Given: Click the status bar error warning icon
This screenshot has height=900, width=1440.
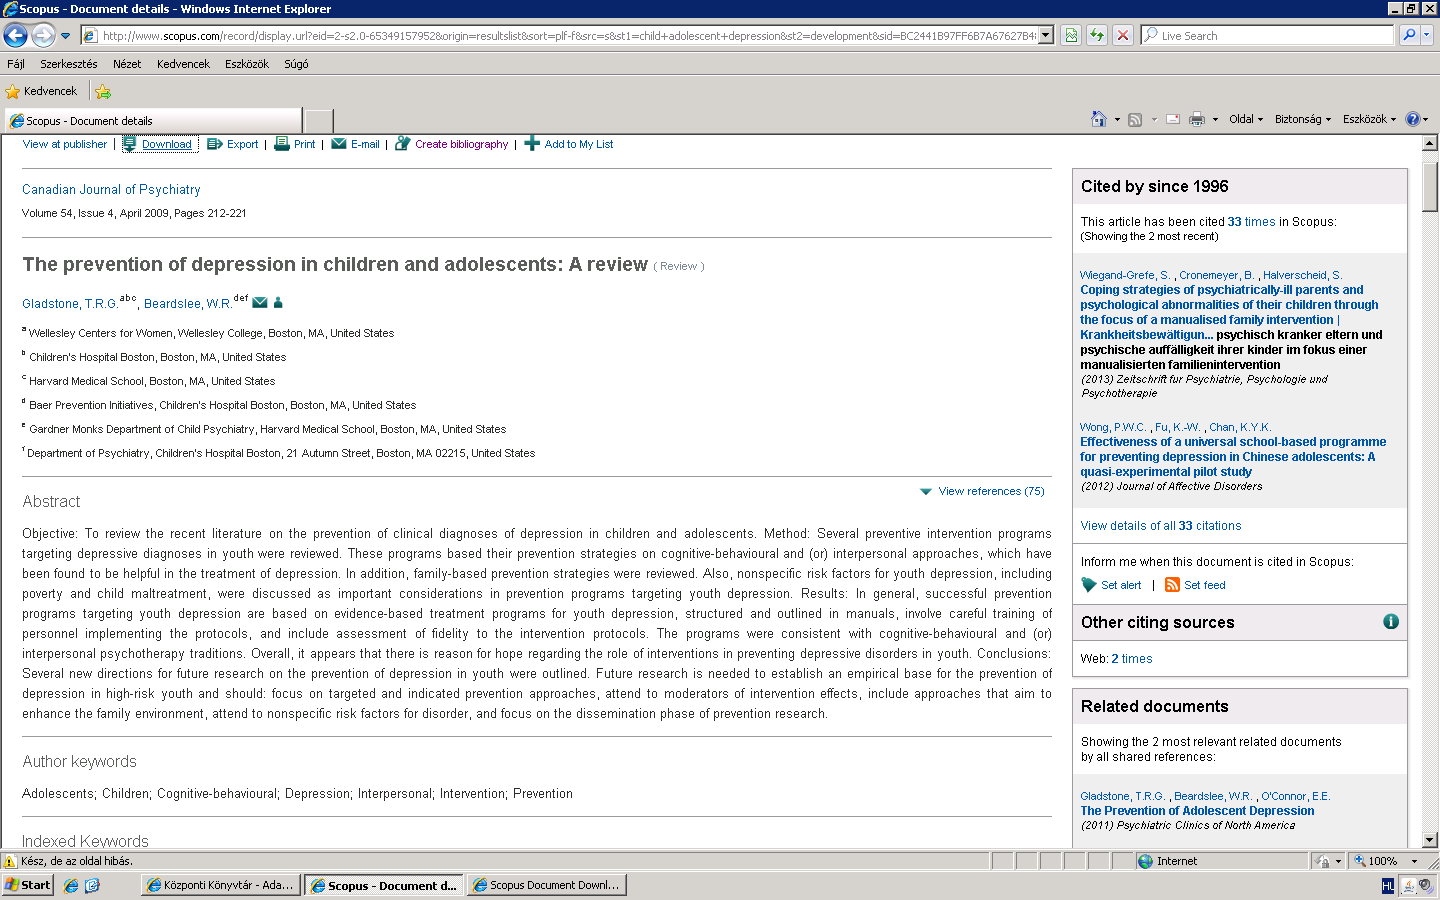Looking at the screenshot, I should coord(10,861).
